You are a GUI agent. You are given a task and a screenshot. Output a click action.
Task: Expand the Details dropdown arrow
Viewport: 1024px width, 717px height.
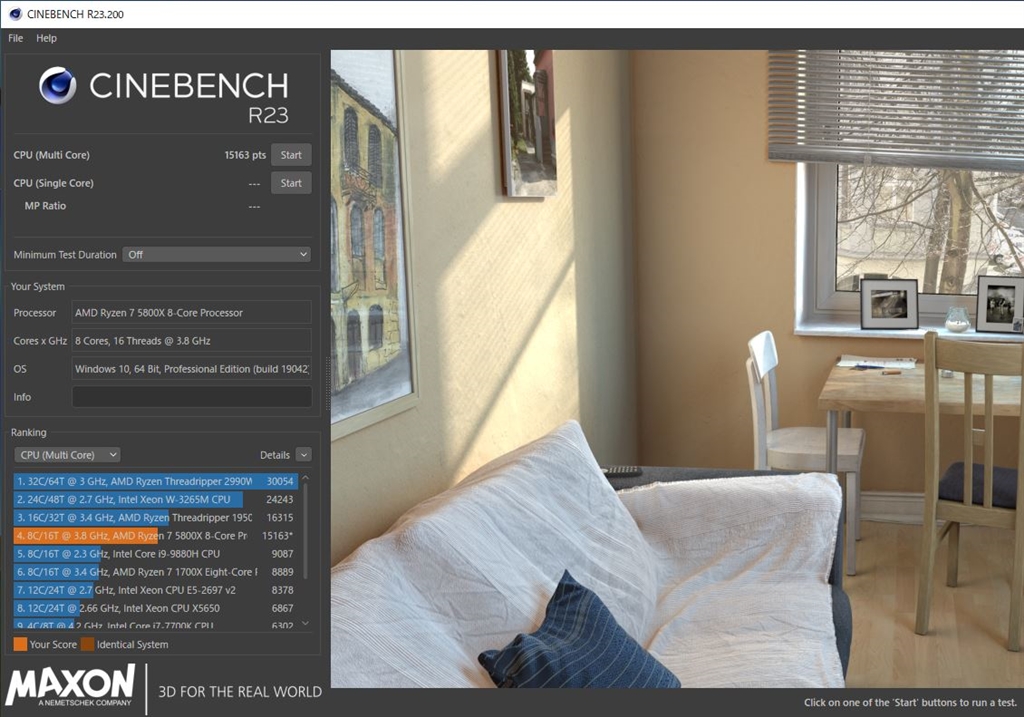click(304, 454)
